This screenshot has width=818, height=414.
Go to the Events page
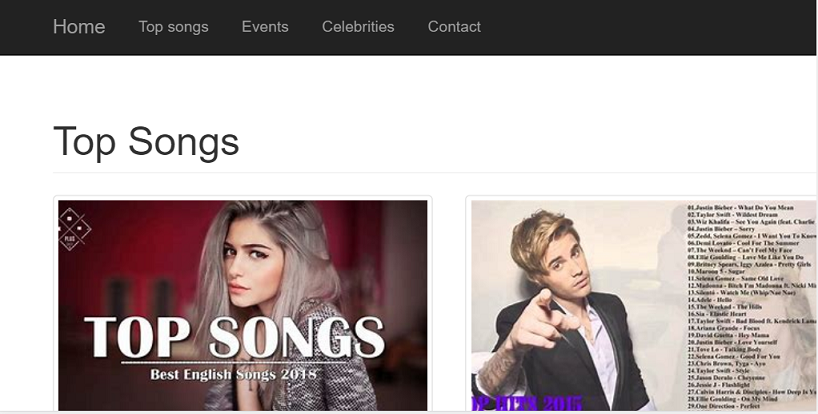(x=265, y=27)
